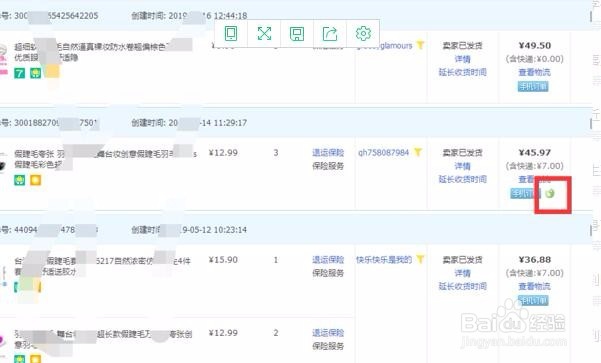
Task: Click the tablet view icon in floating toolbar
Action: 231,33
